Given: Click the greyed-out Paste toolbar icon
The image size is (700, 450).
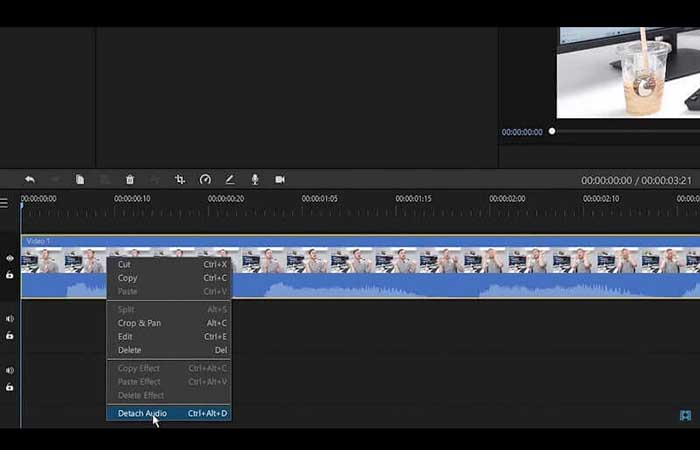Looking at the screenshot, I should [105, 179].
